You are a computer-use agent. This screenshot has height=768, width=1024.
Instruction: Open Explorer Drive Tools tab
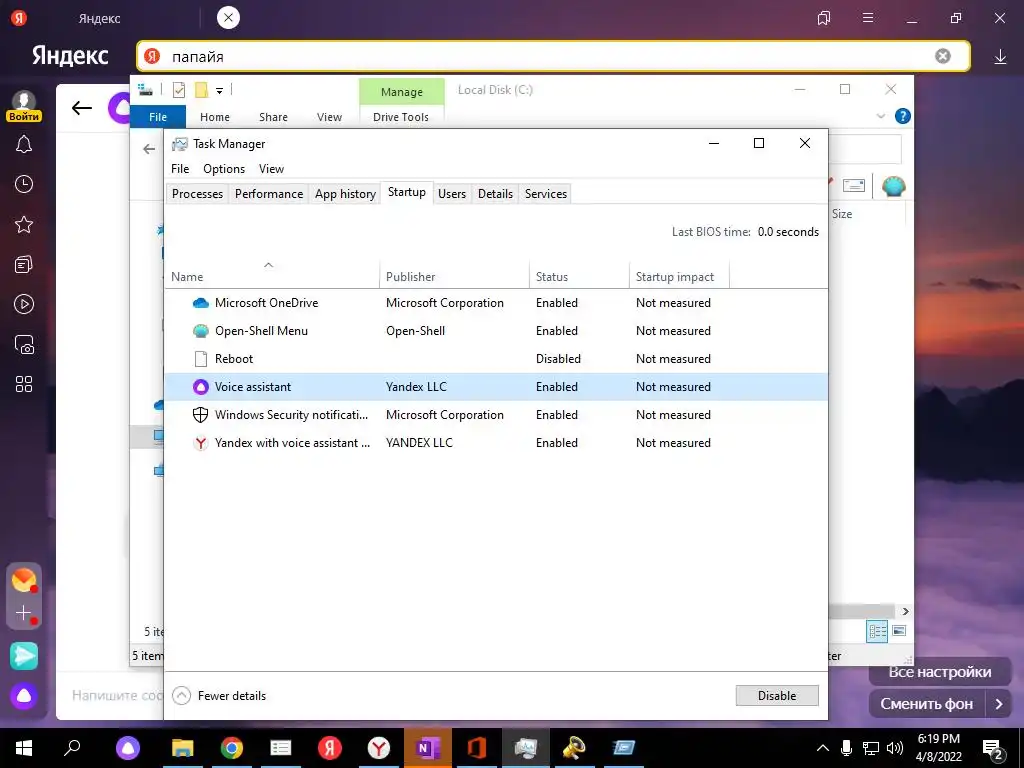[x=401, y=117]
